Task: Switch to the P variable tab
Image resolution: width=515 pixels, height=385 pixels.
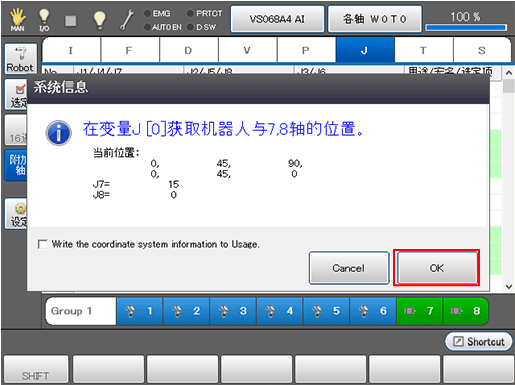Action: tap(306, 50)
